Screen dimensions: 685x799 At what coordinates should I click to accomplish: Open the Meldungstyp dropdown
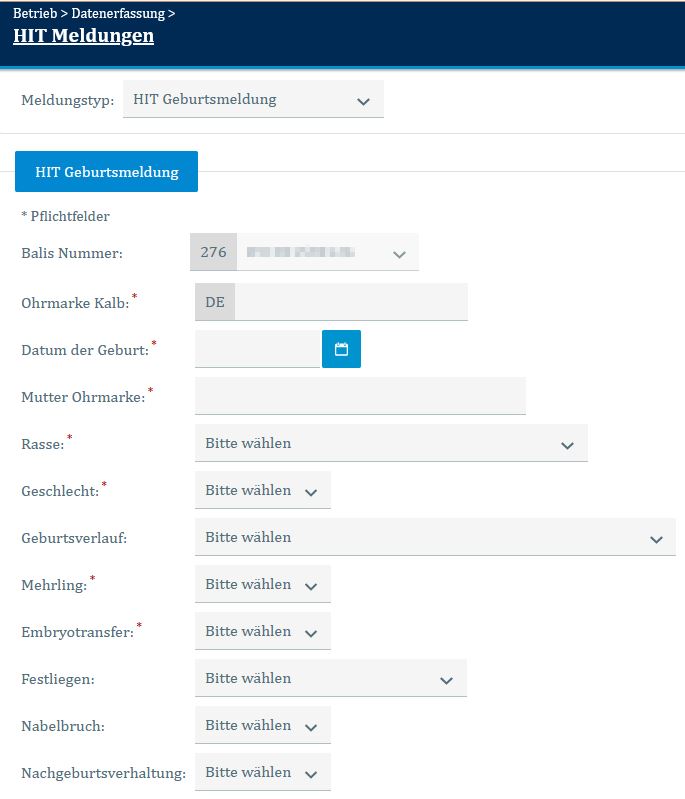coord(253,99)
